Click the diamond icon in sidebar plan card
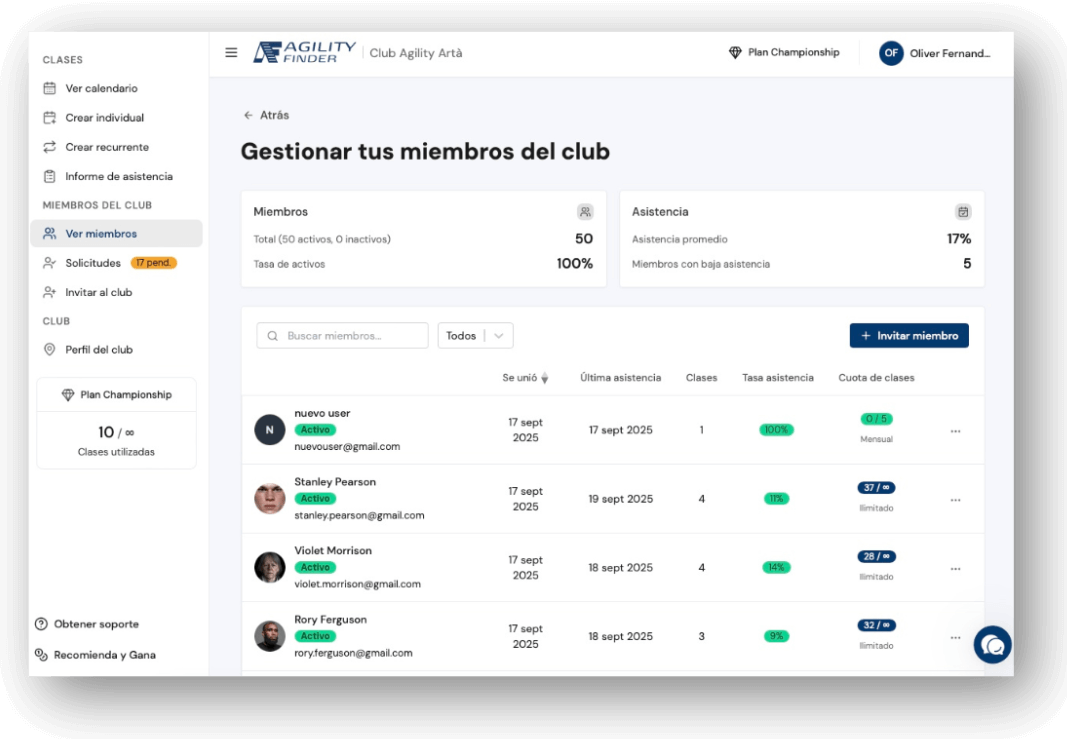This screenshot has width=1067, height=739. click(x=68, y=395)
